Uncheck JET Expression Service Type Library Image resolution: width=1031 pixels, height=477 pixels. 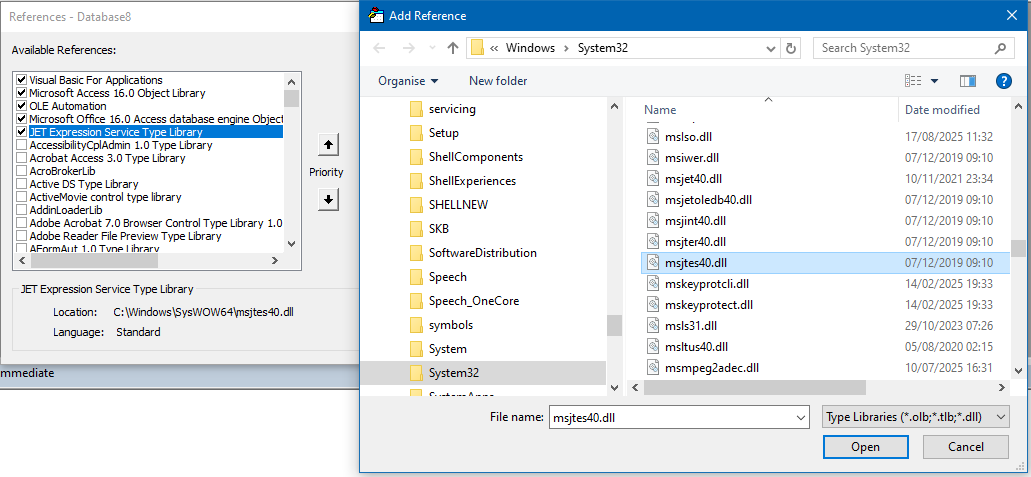tap(22, 132)
